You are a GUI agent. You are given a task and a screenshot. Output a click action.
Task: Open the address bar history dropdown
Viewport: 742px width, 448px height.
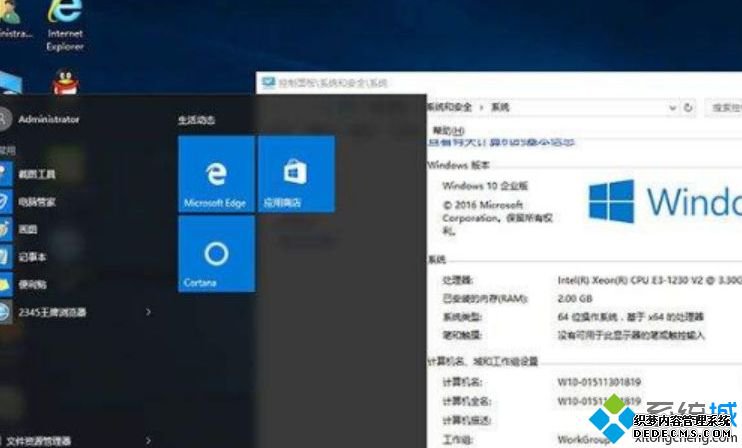coord(672,108)
